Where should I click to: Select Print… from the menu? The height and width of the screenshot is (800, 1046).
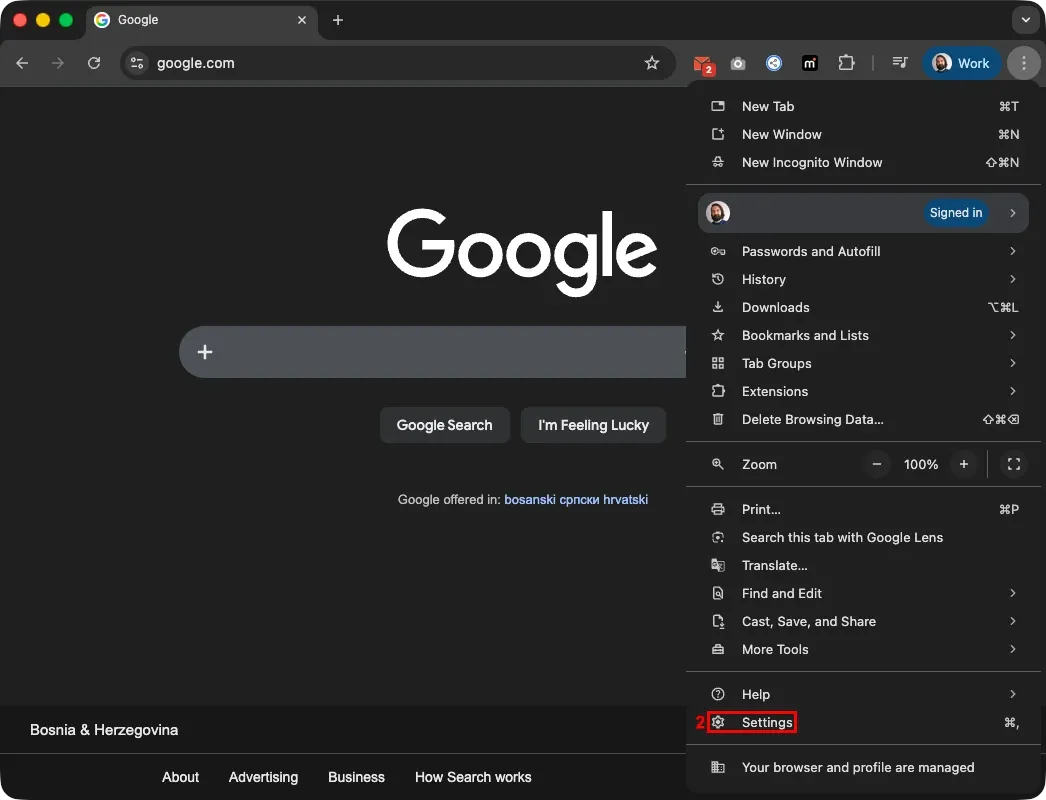863,510
